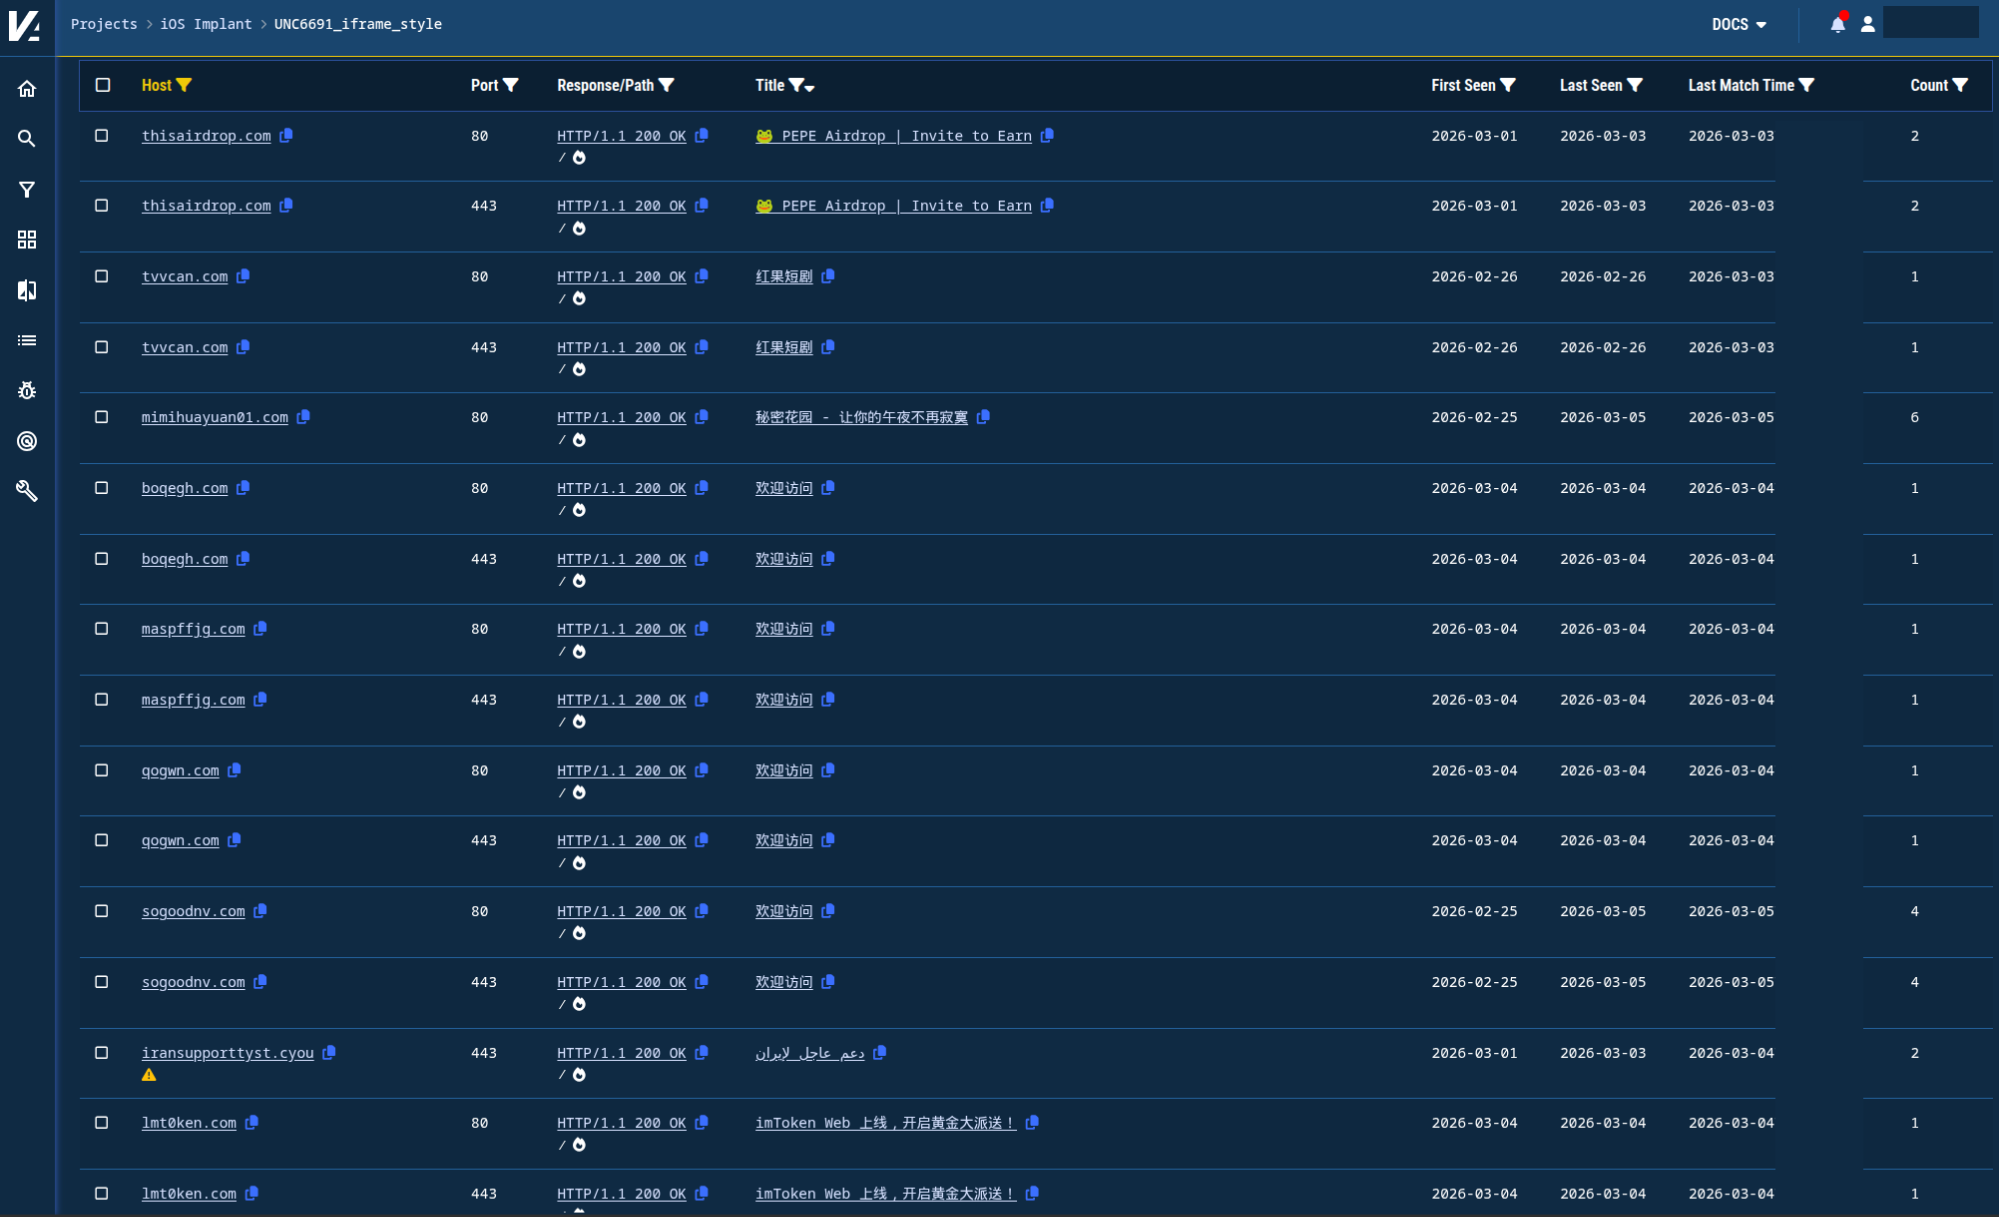Open the Count column filter
1999x1217 pixels.
click(1960, 85)
